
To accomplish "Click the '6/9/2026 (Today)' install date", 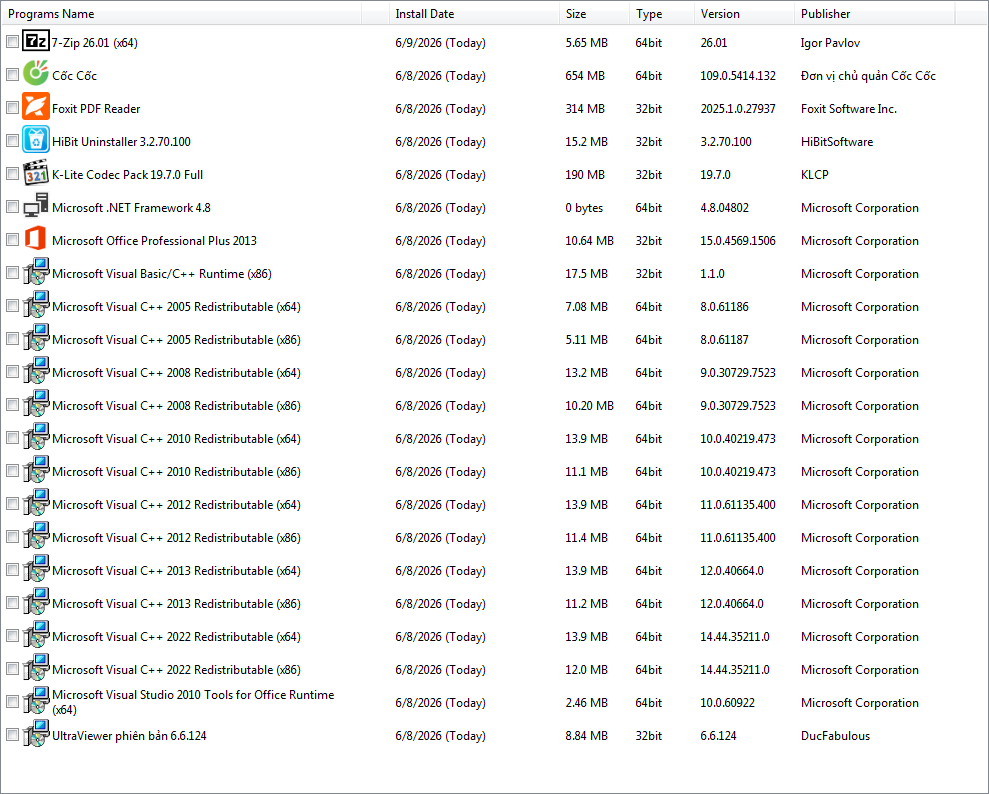I will coord(440,43).
